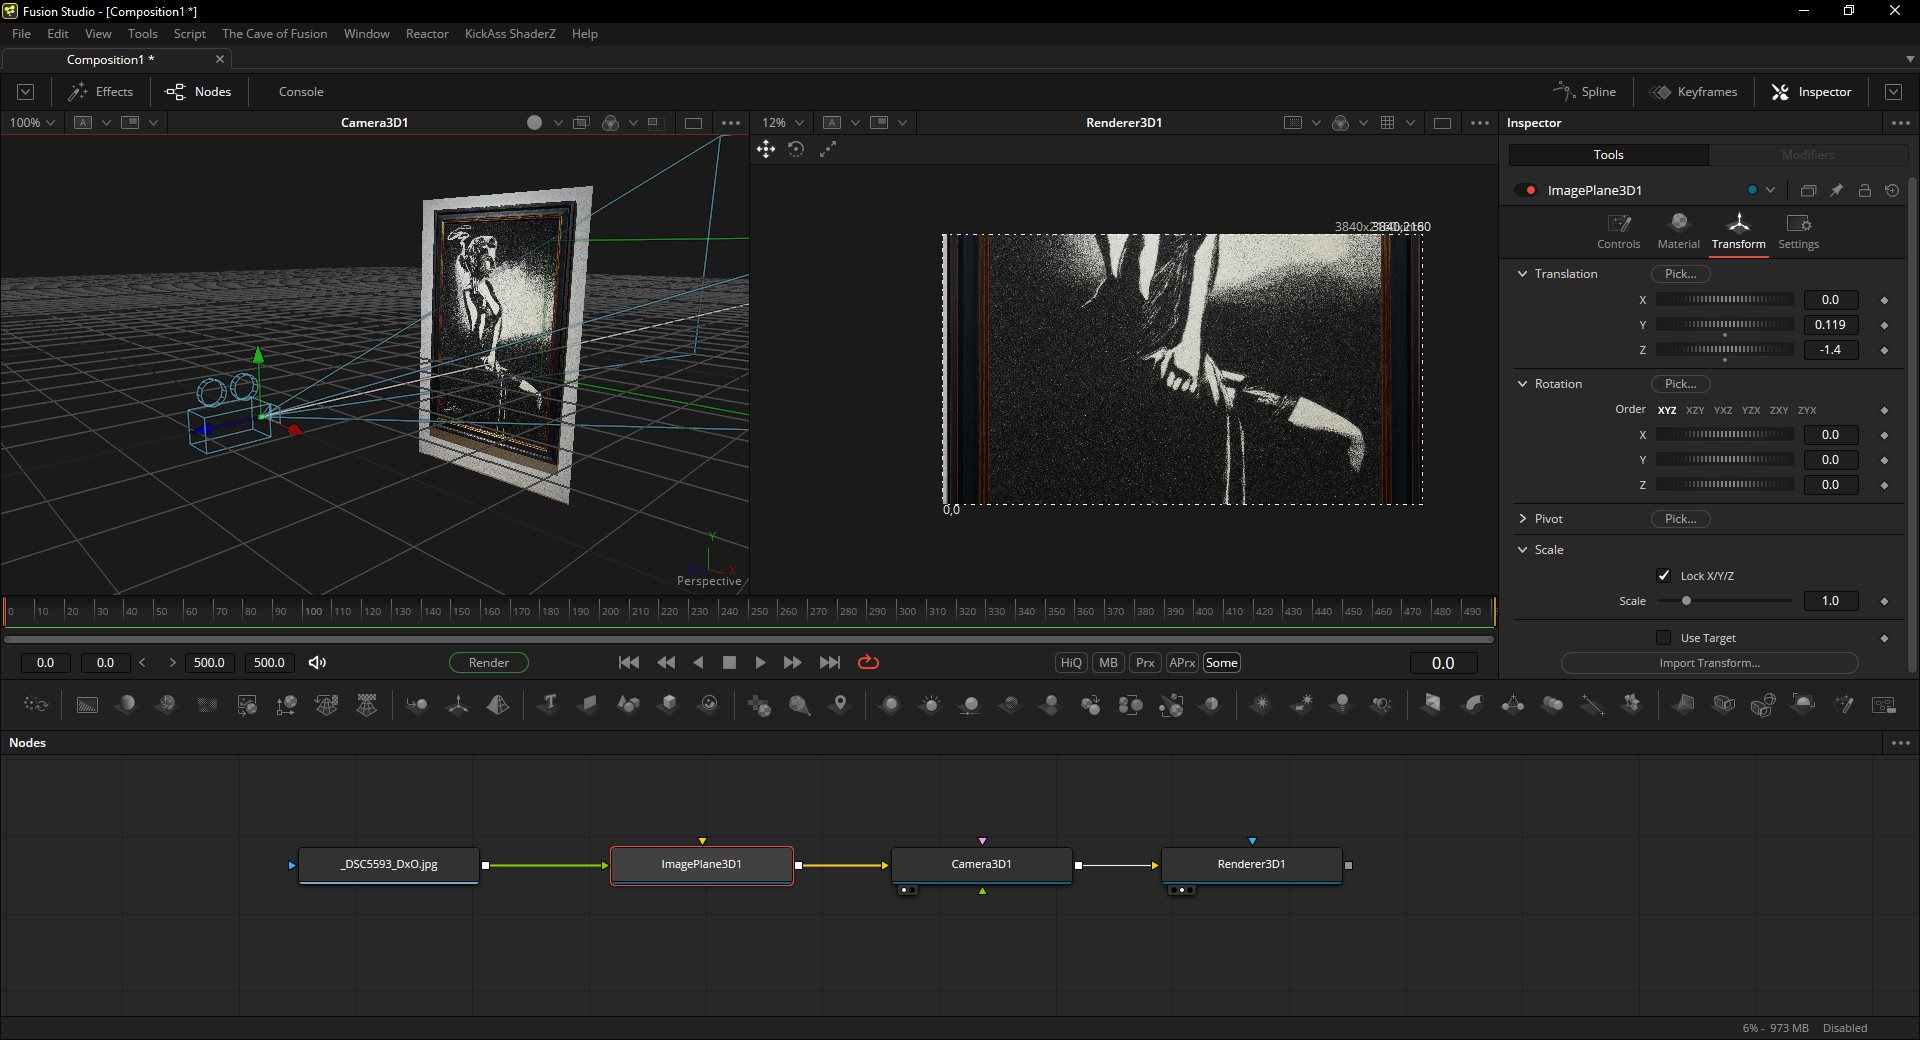Collapse the Translation section
The image size is (1920, 1040).
(x=1522, y=273)
